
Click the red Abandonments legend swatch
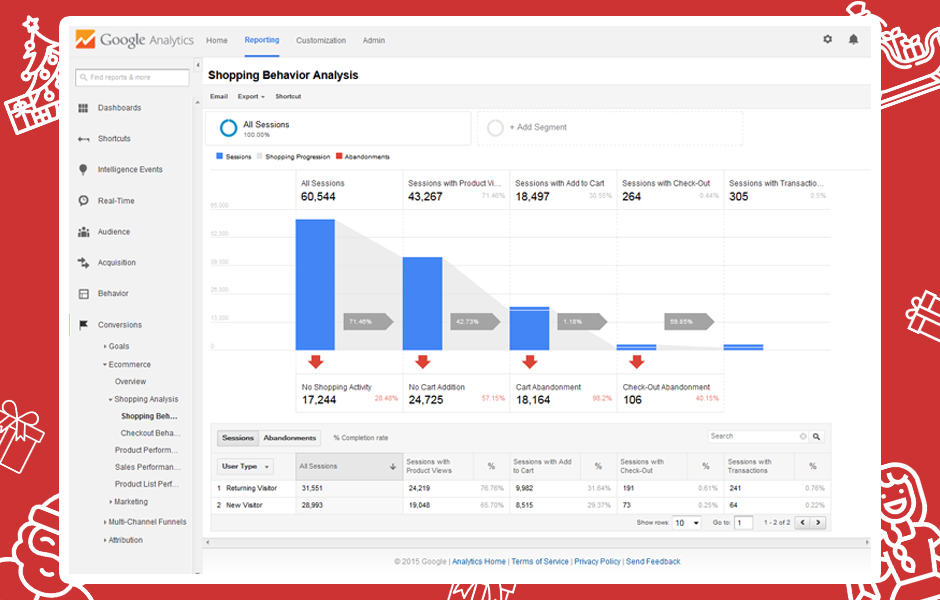(339, 156)
